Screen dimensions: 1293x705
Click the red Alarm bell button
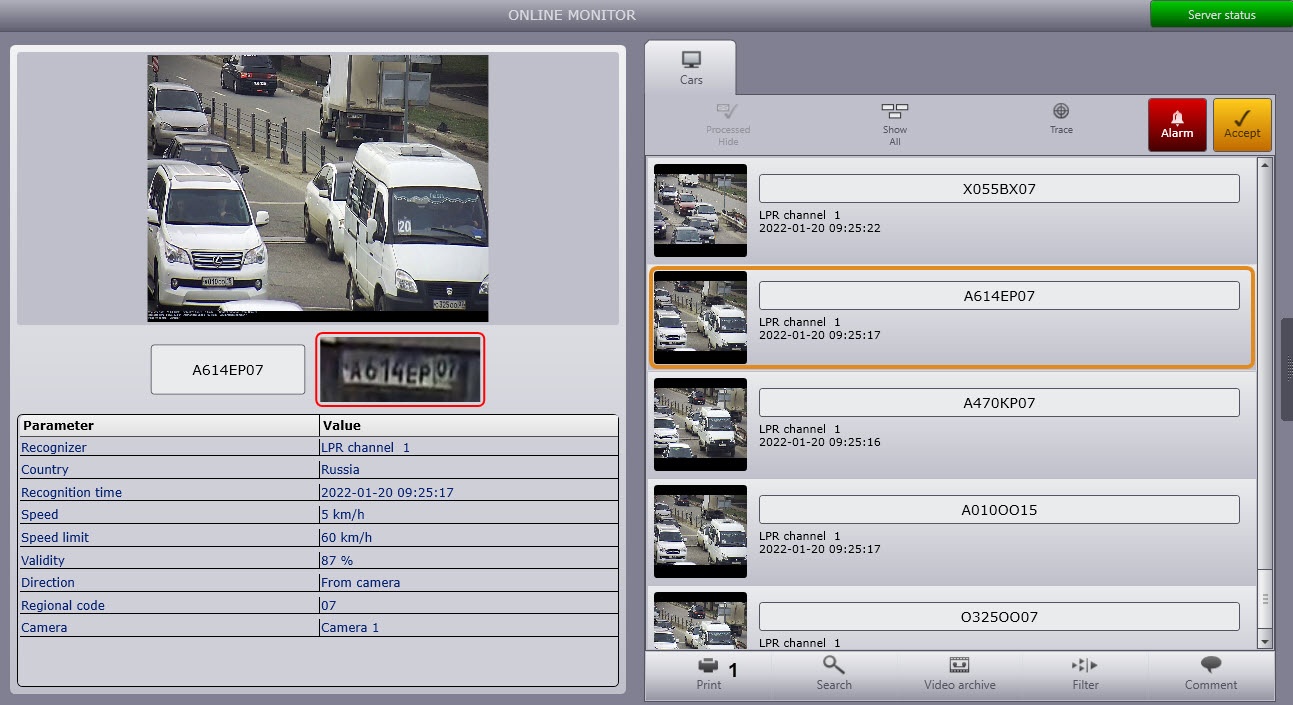point(1177,124)
